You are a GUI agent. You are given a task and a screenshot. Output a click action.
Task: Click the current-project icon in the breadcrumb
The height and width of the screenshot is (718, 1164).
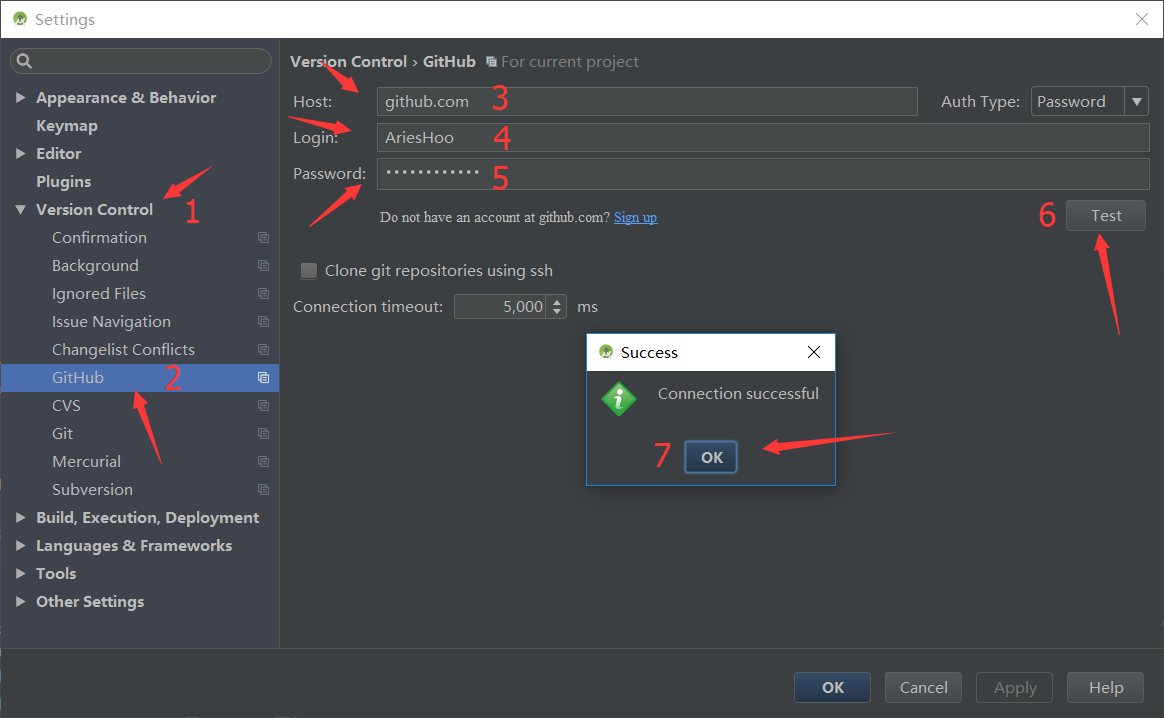491,62
